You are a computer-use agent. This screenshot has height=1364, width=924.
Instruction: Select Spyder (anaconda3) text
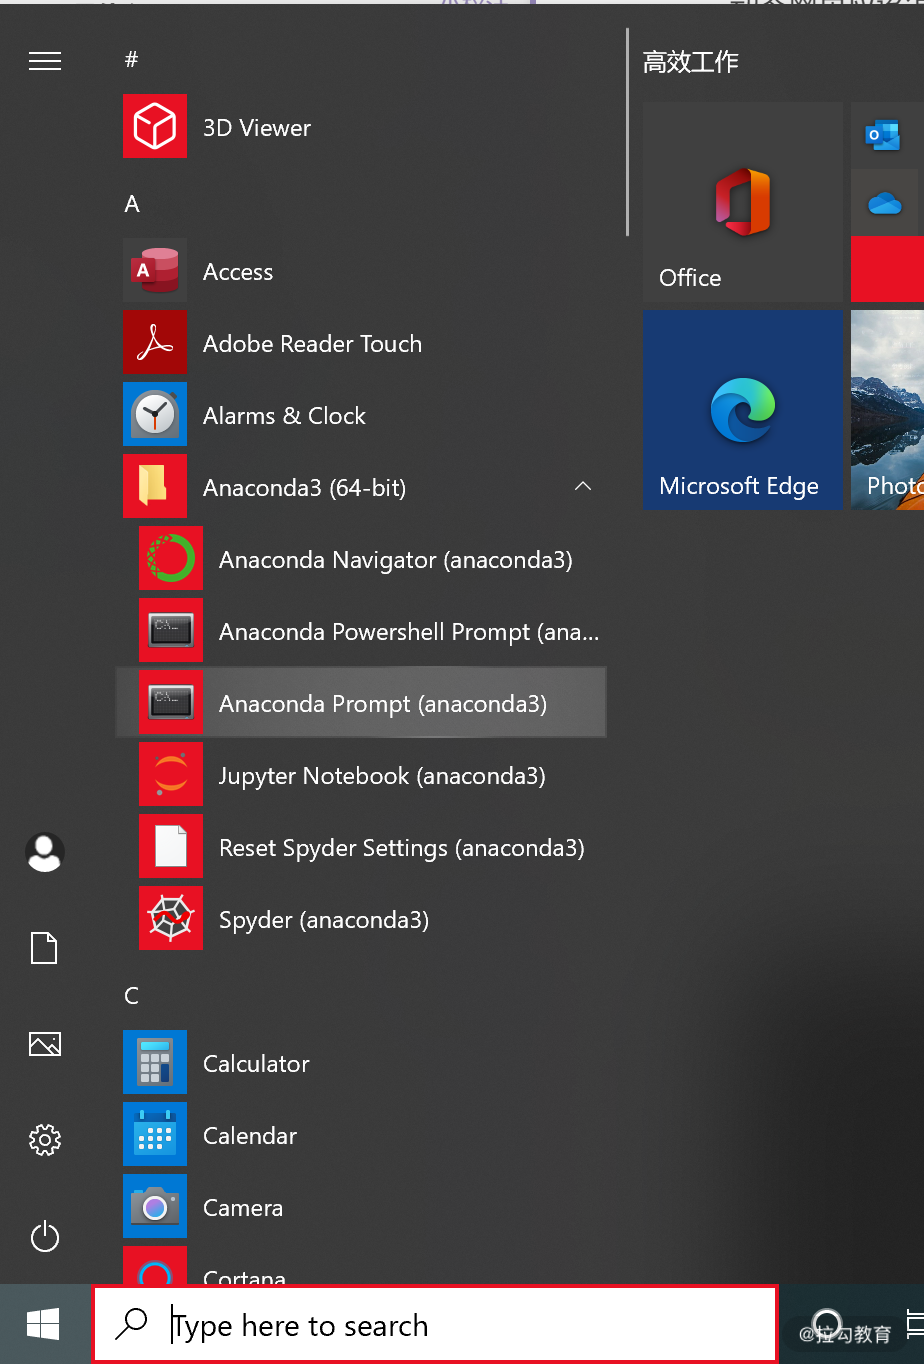[324, 920]
